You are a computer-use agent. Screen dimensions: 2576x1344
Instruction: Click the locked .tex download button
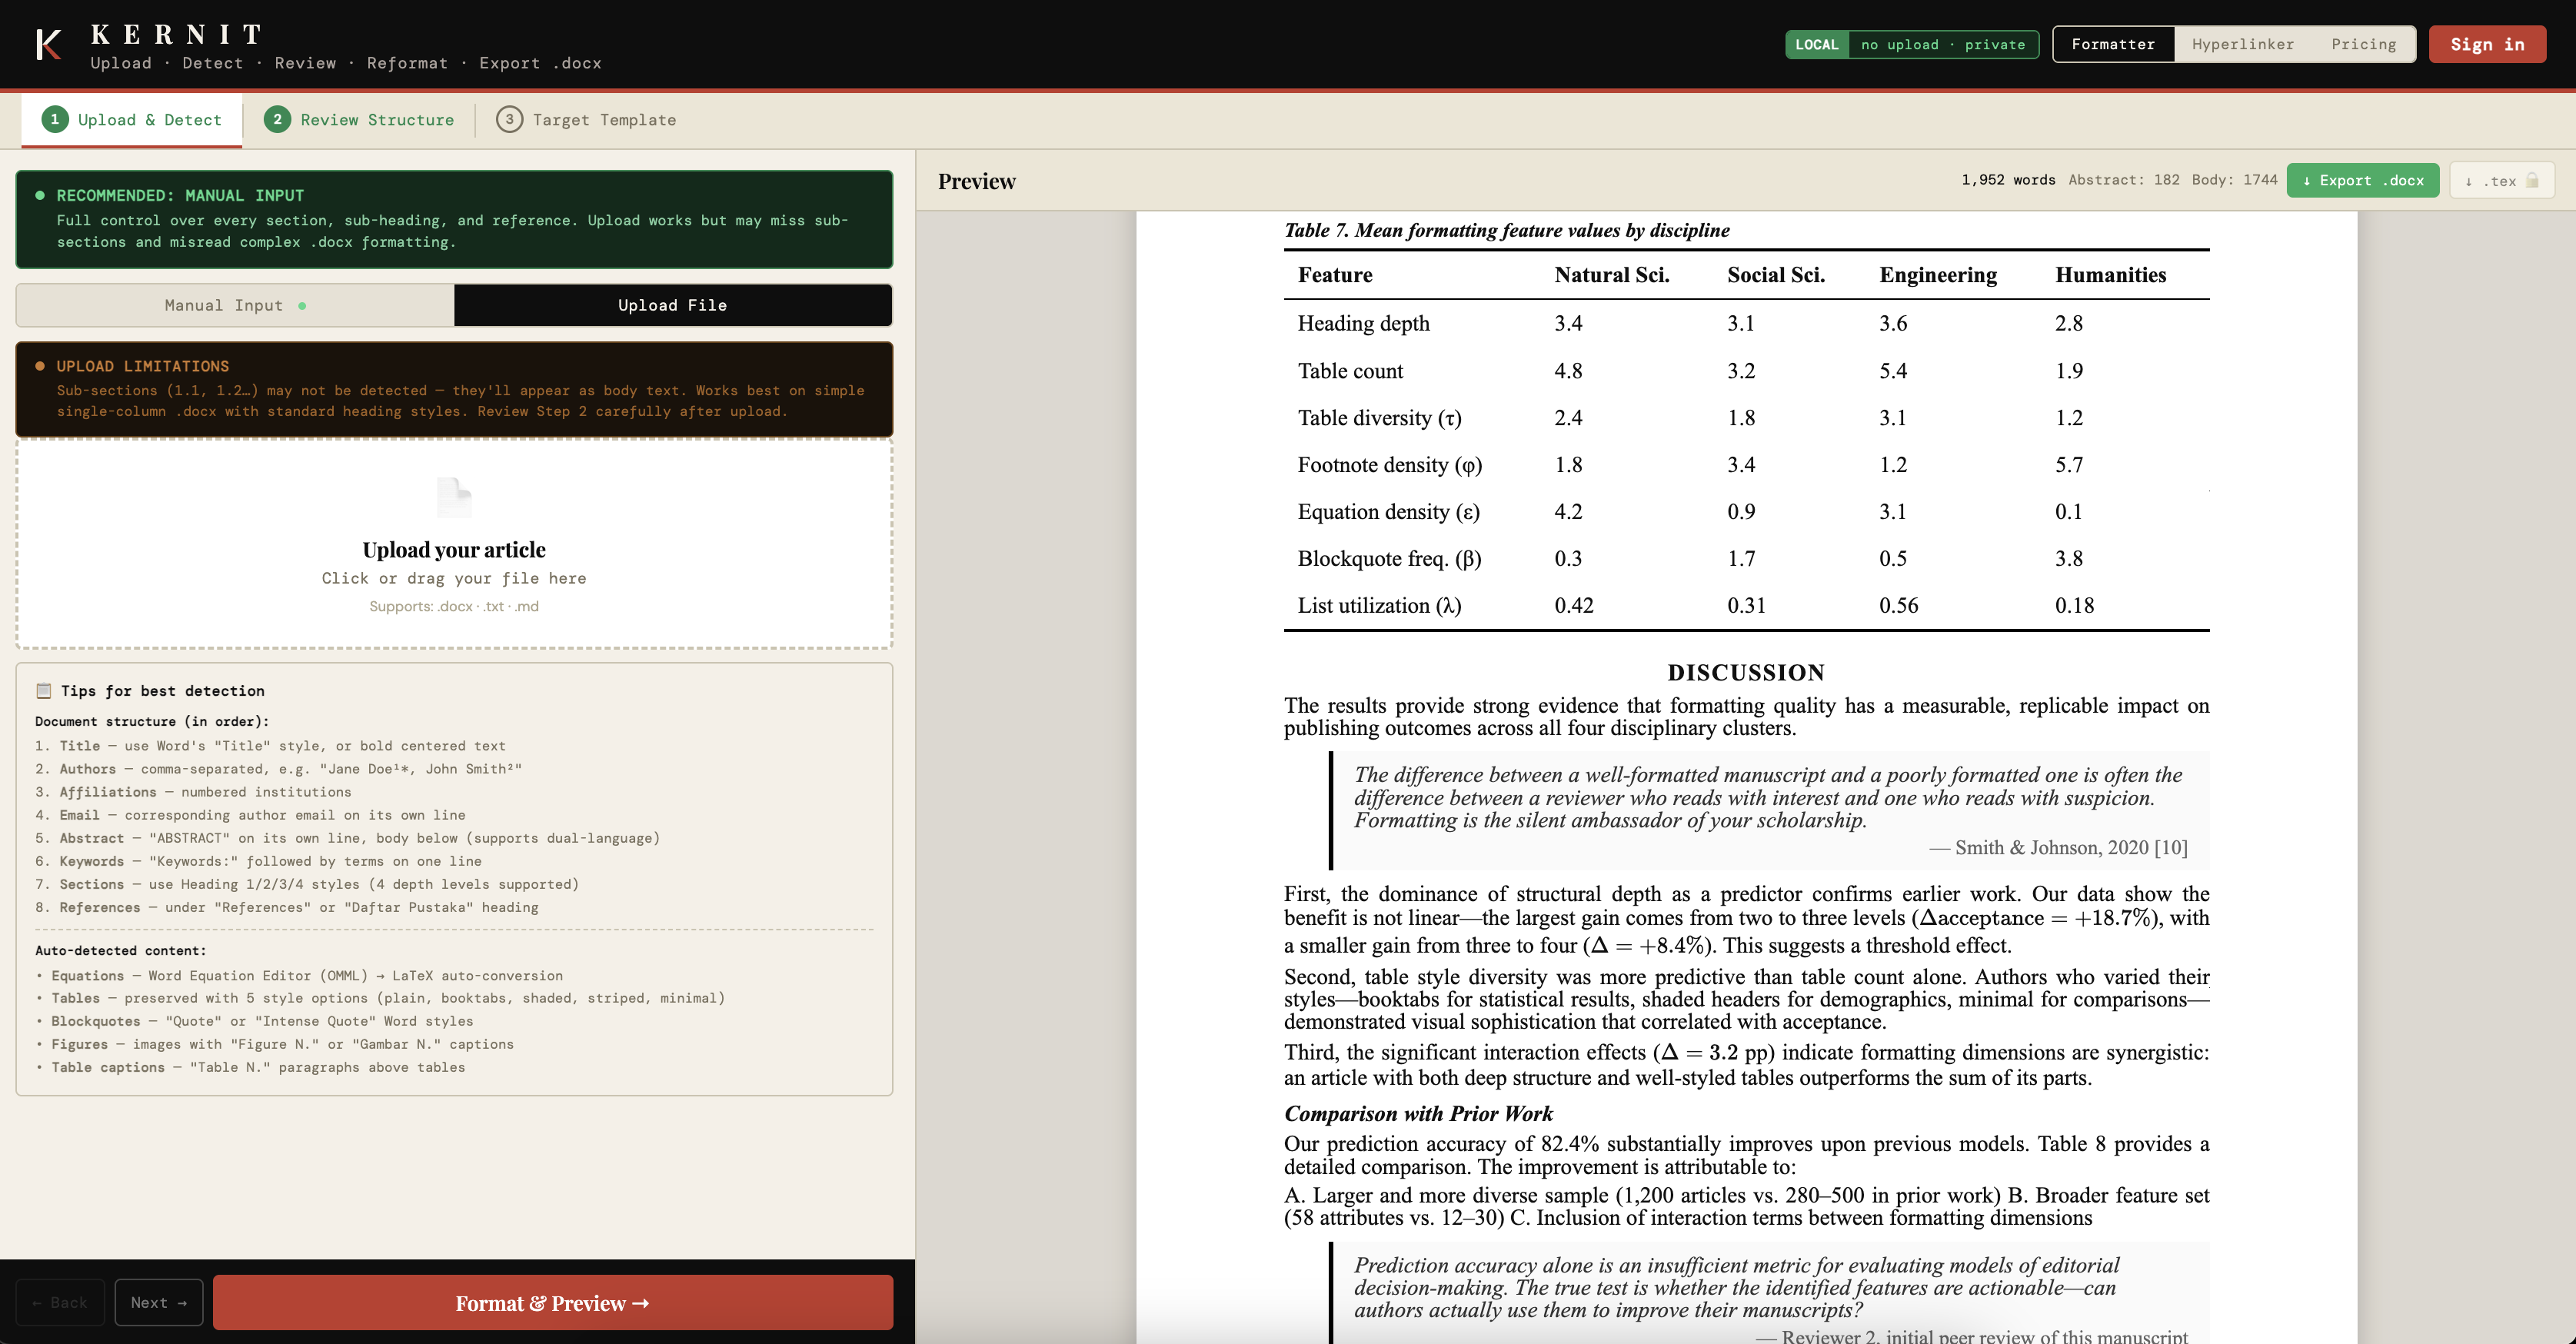point(2501,181)
